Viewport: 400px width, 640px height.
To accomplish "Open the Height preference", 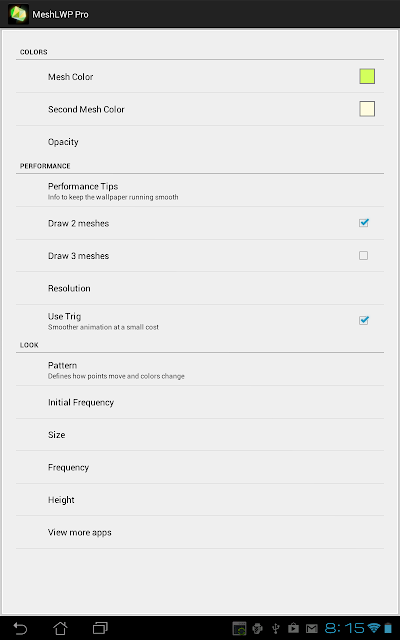I will tap(200, 500).
